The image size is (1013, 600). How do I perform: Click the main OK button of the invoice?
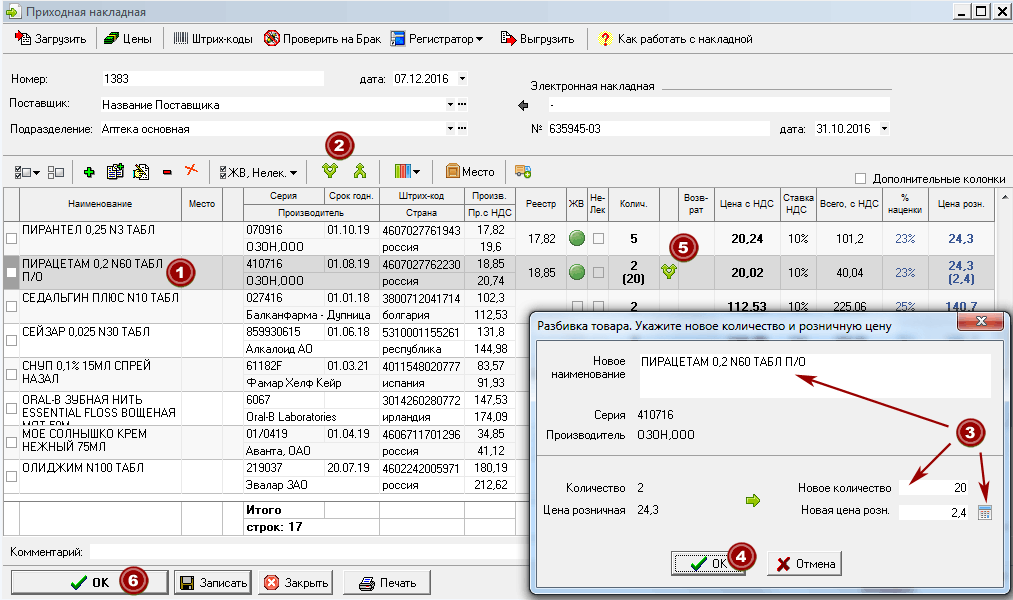[x=89, y=583]
